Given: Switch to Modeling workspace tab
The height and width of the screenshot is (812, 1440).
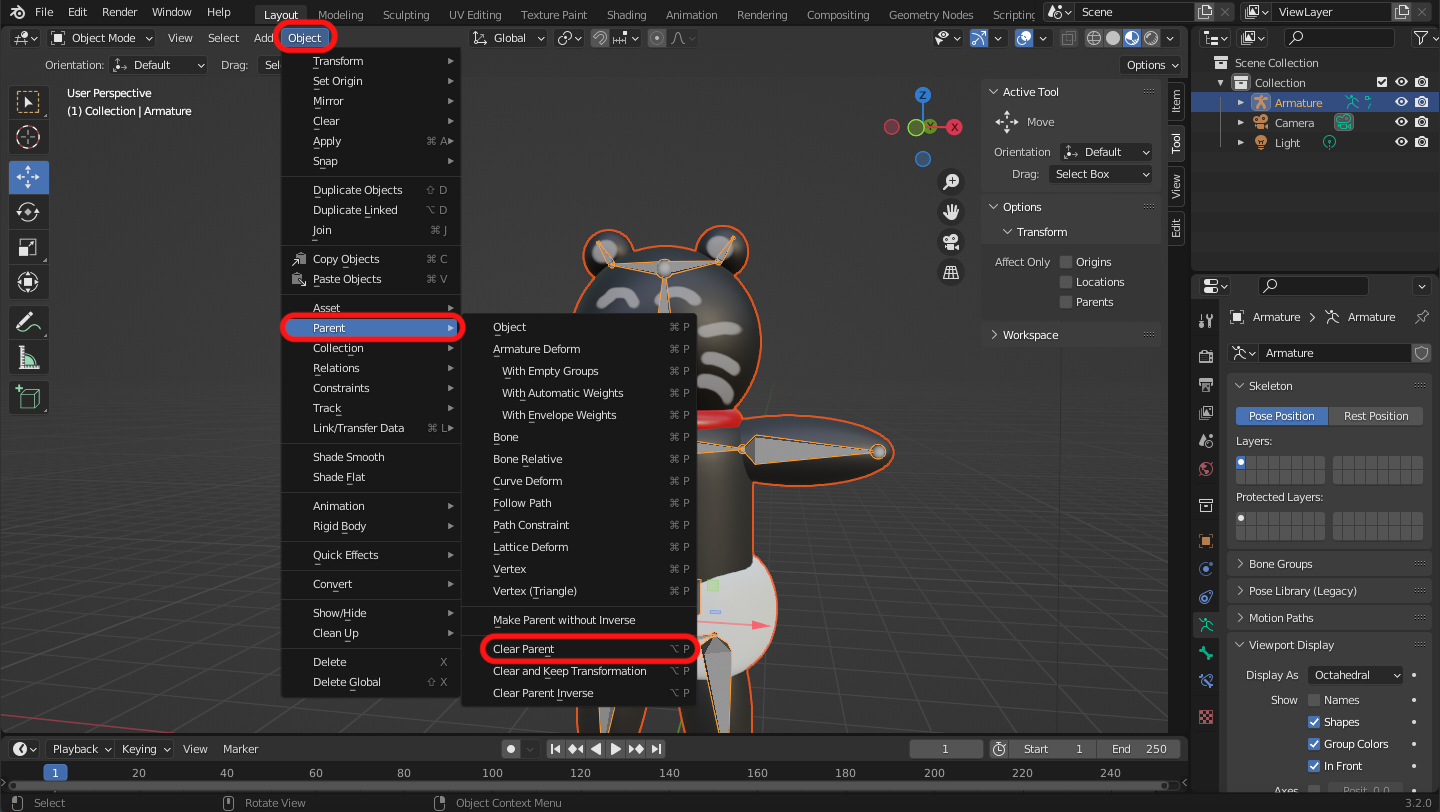Looking at the screenshot, I should point(340,15).
